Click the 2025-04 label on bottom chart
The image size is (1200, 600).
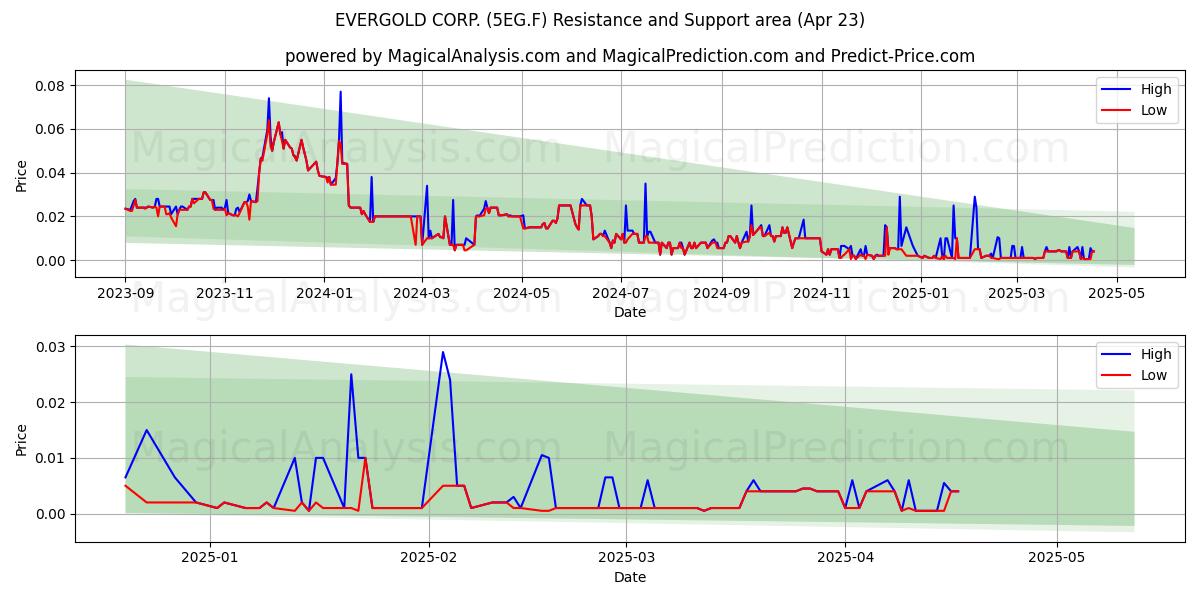(845, 559)
